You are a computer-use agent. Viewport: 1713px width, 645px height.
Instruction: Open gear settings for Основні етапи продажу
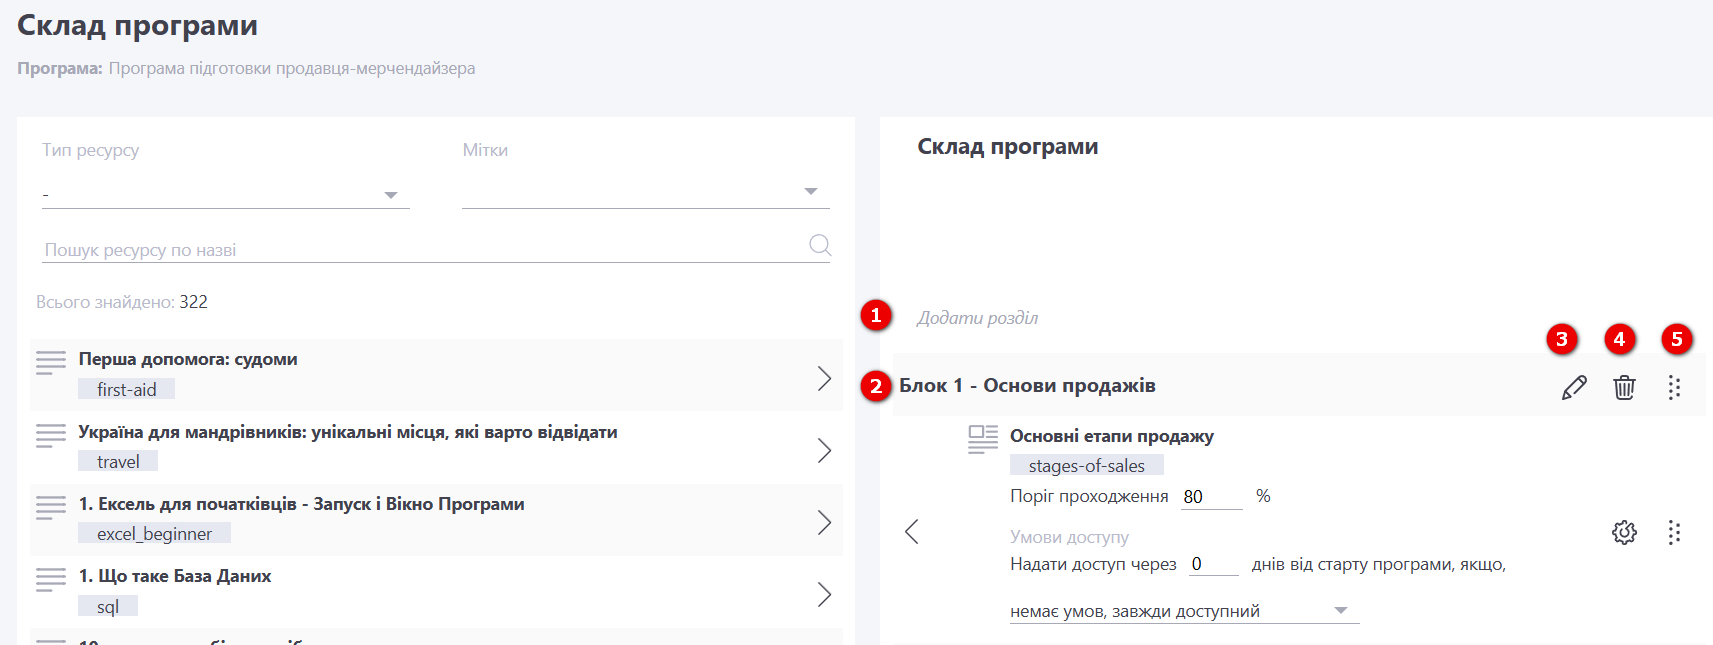coord(1624,532)
